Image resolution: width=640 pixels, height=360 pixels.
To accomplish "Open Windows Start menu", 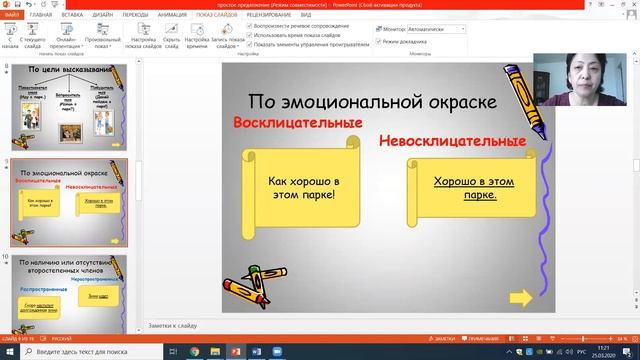I will click(9, 351).
